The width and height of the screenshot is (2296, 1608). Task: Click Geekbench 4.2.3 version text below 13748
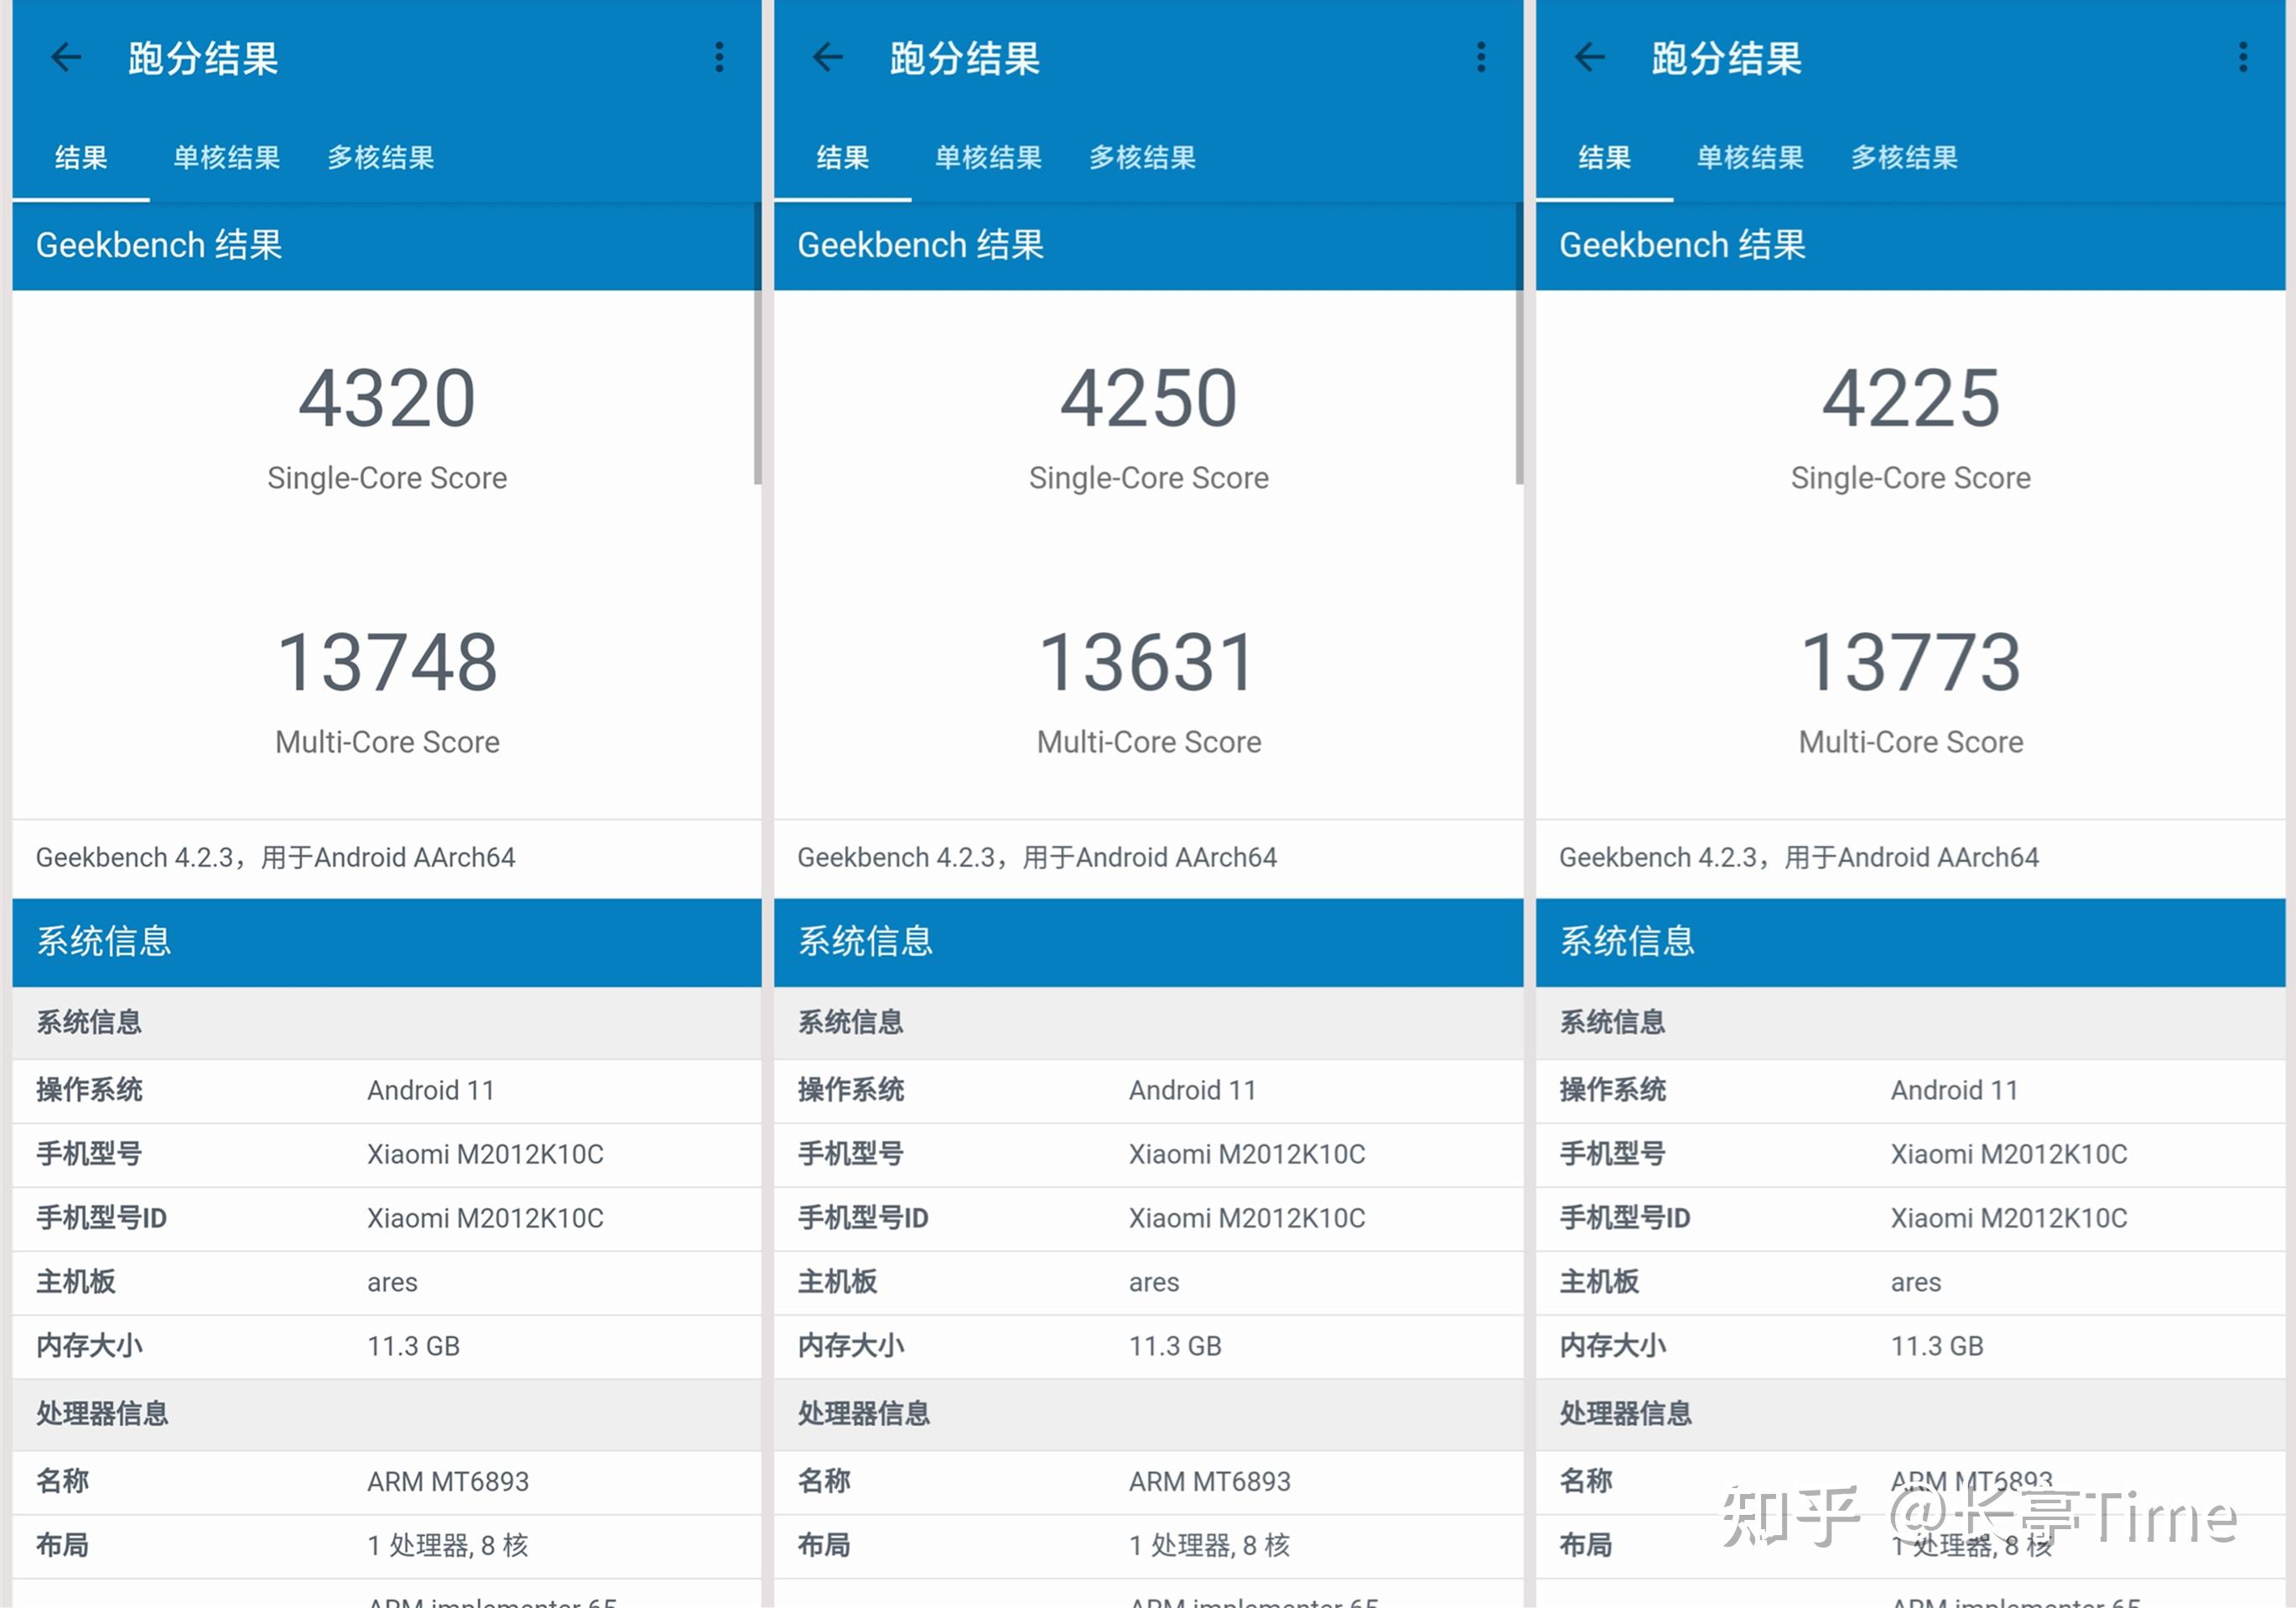[x=275, y=858]
